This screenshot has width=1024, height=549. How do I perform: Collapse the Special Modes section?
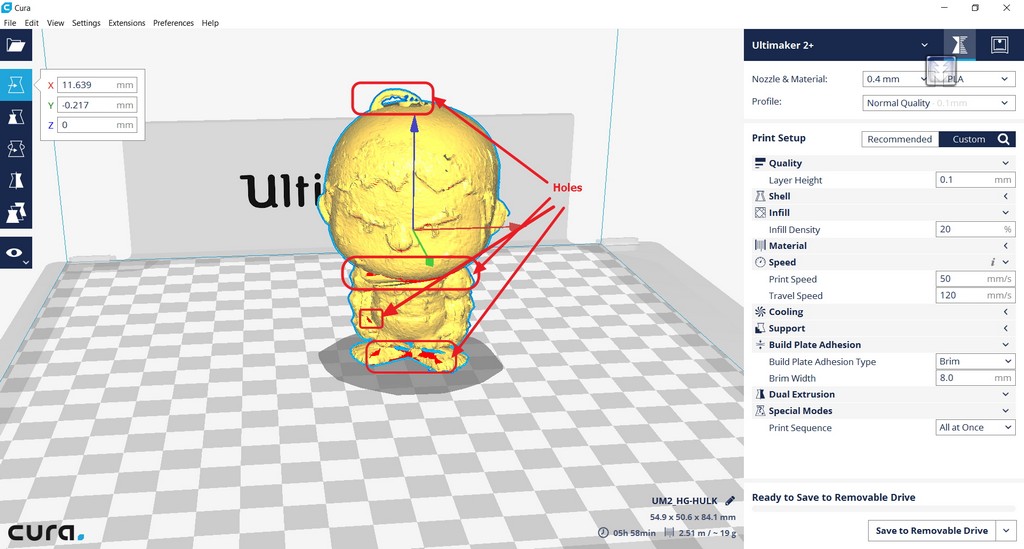pyautogui.click(x=1006, y=411)
